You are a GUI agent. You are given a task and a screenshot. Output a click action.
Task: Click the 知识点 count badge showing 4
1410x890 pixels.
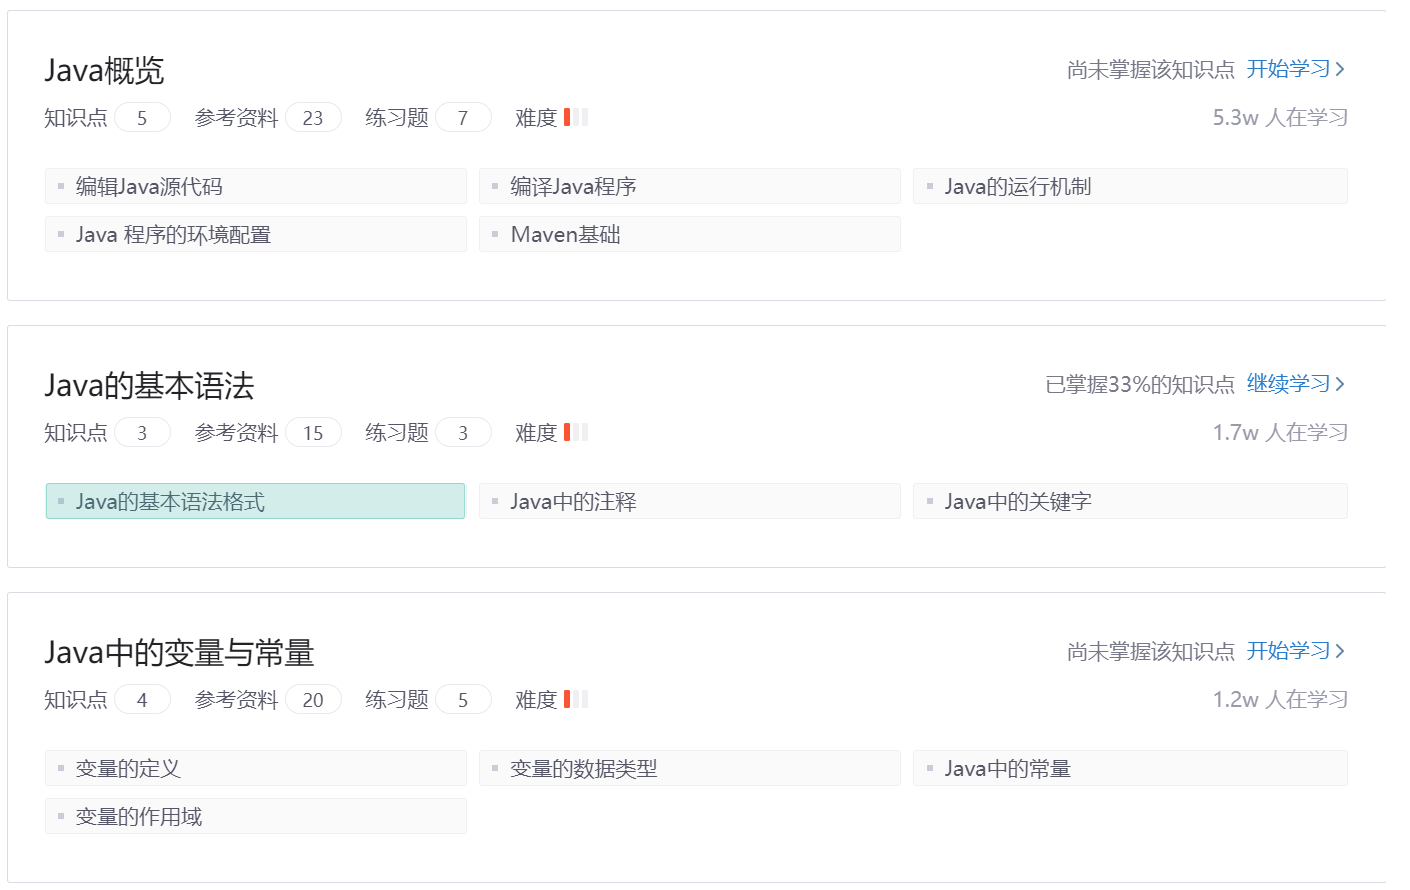point(142,700)
